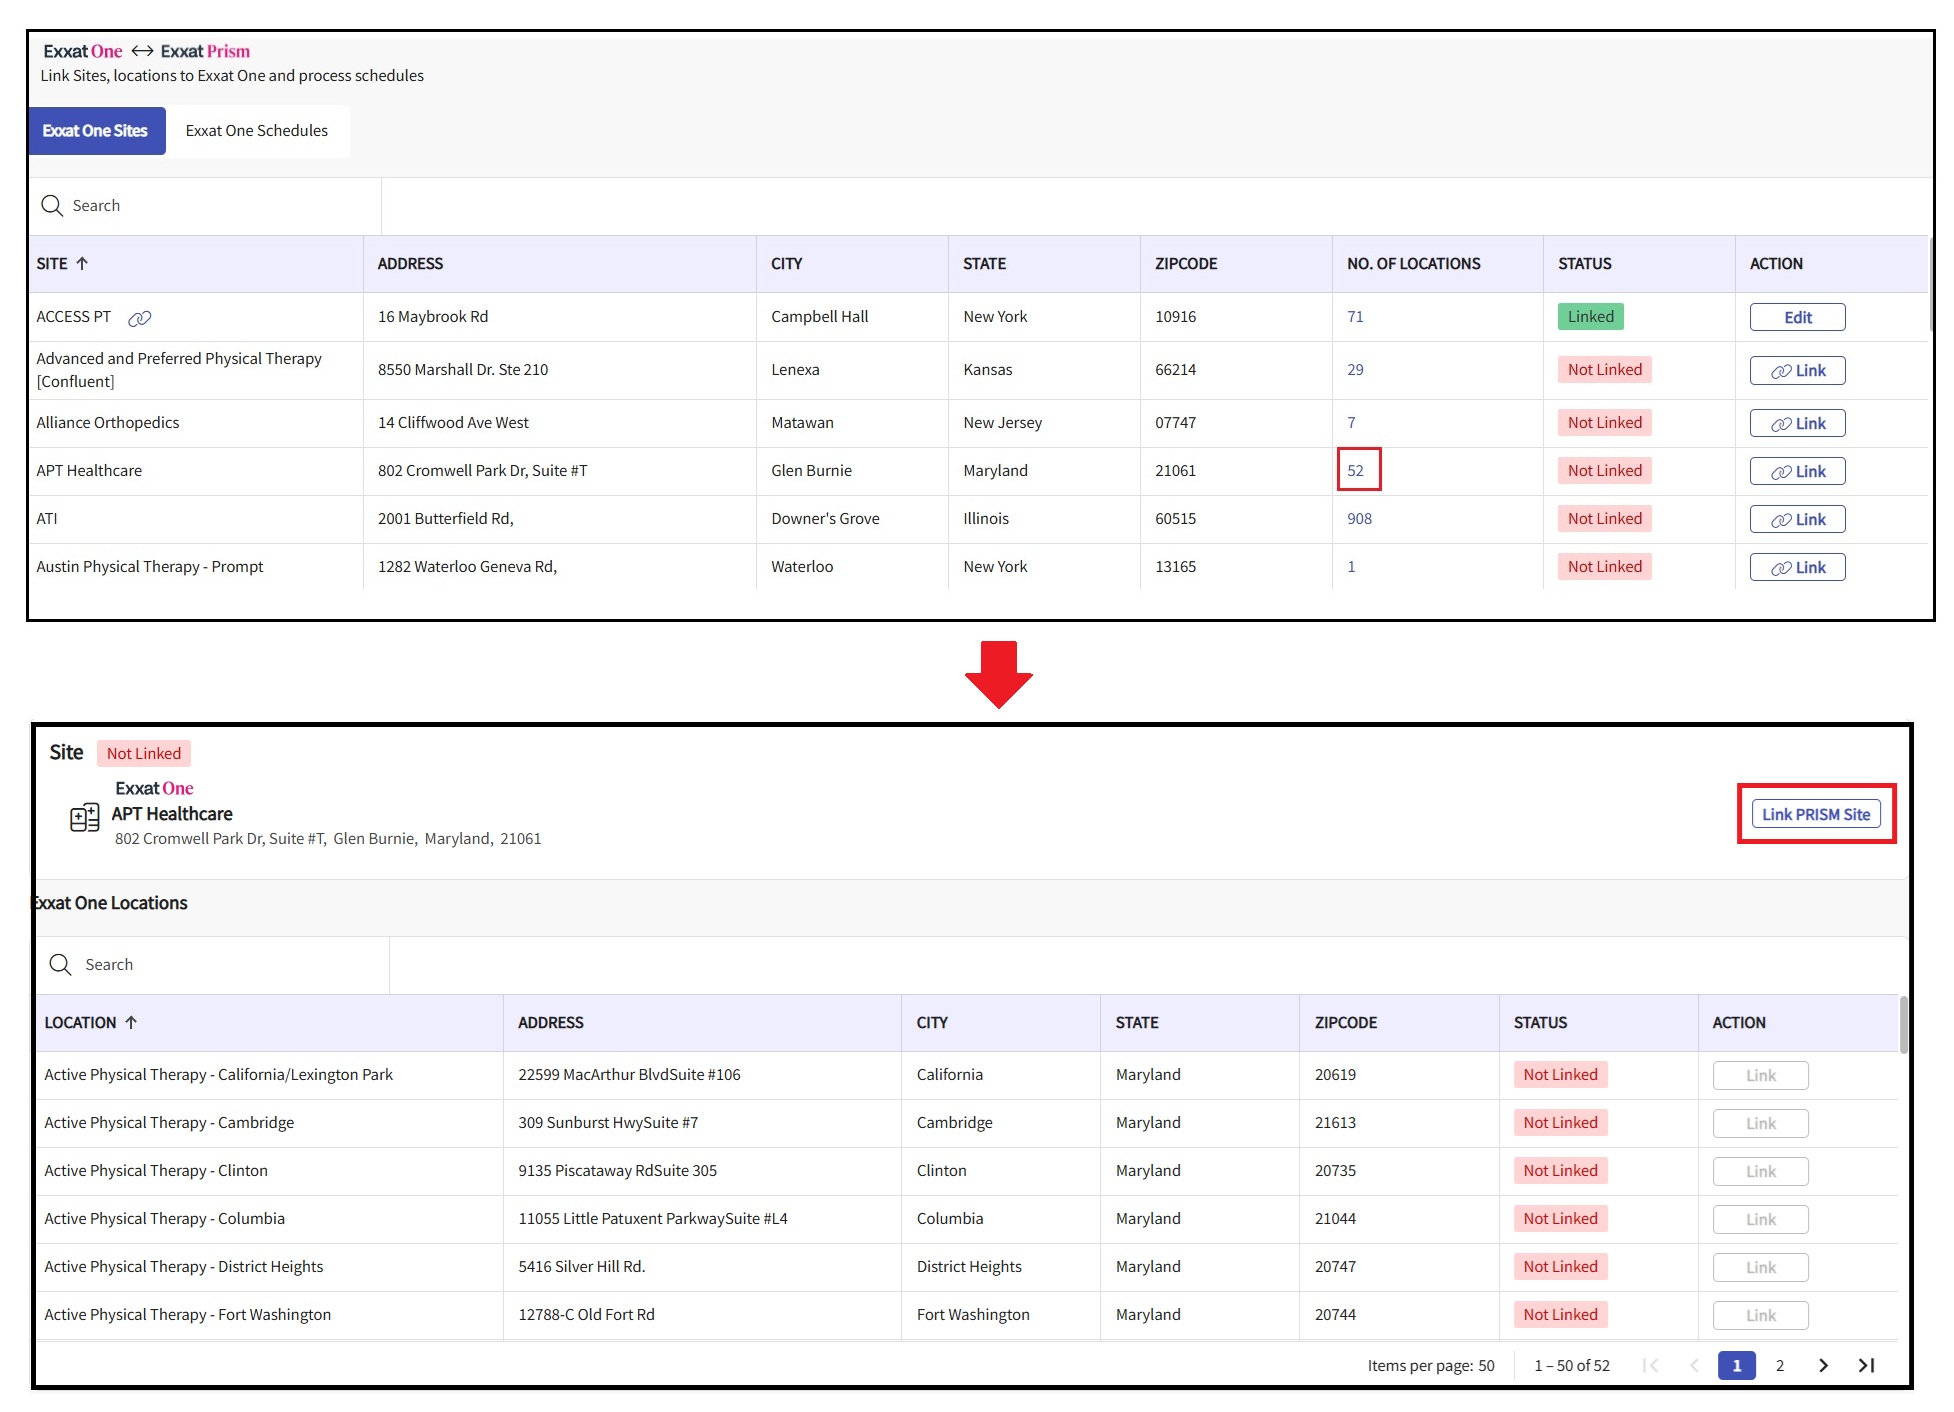Click 'Active Physical Therapy - Columbia' location name
Screen dimensions: 1954x1412
164,1219
